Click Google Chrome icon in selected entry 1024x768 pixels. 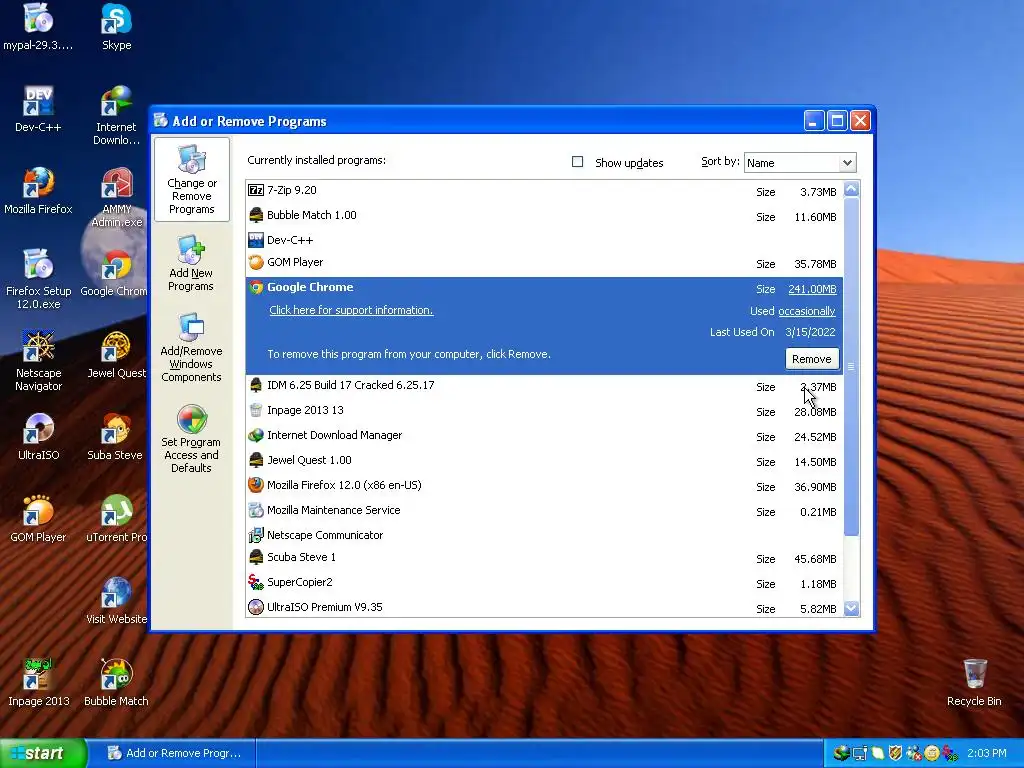[x=256, y=287]
